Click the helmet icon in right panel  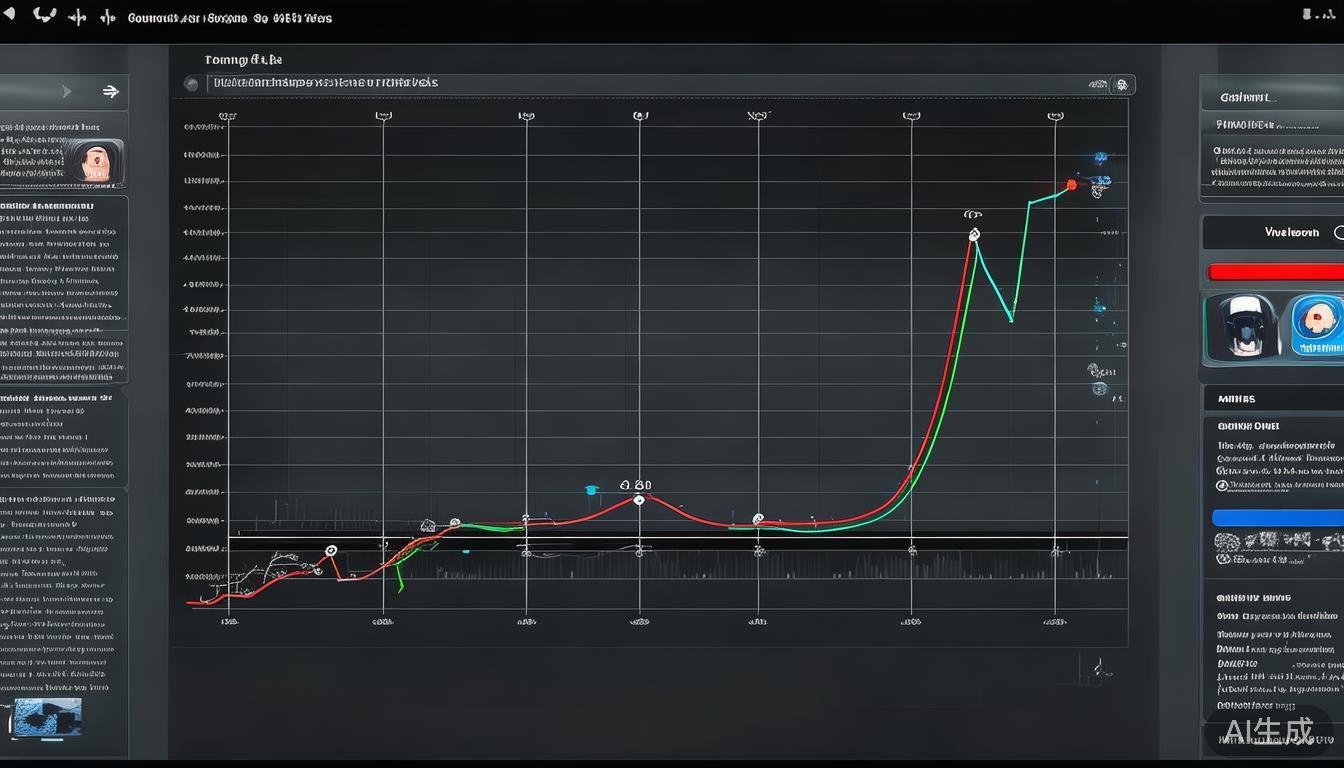pyautogui.click(x=1242, y=325)
